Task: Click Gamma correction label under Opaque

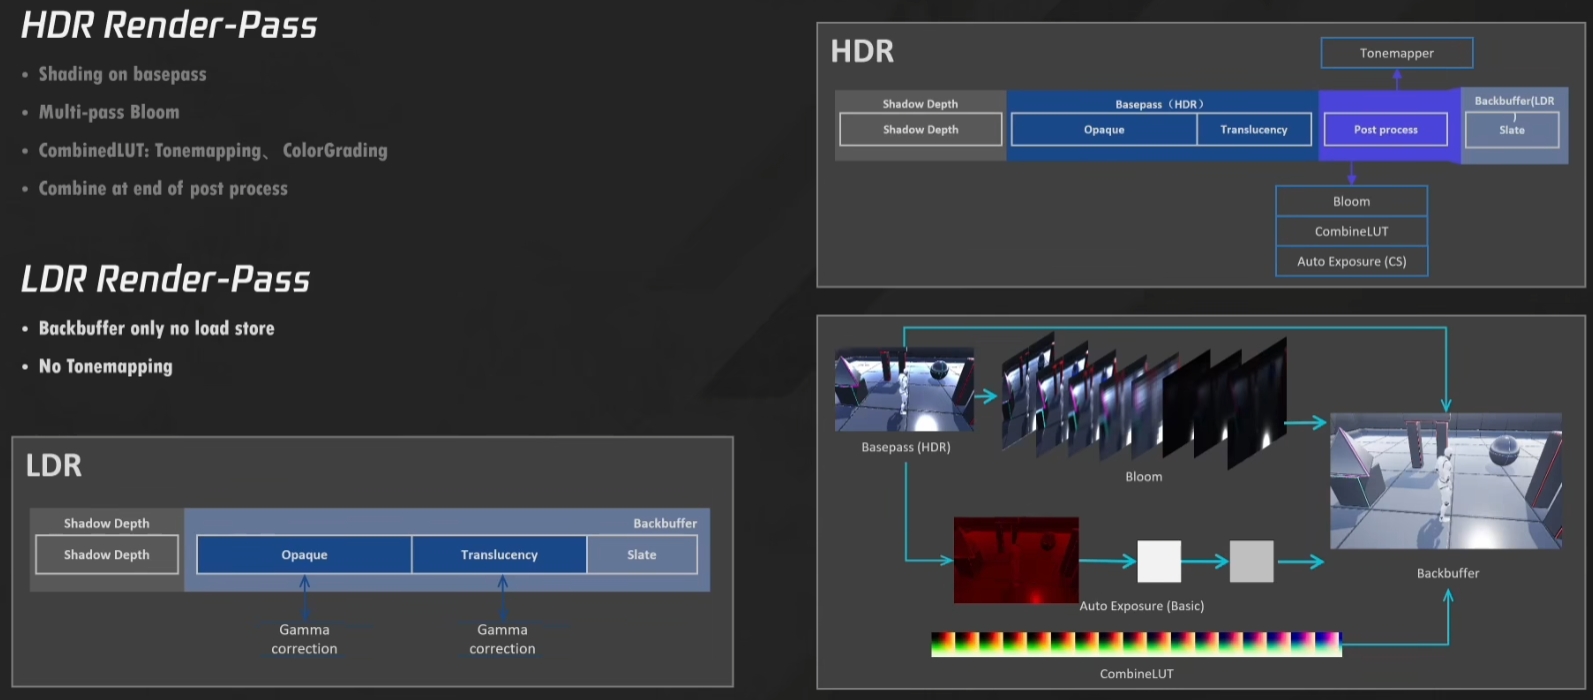Action: 304,639
